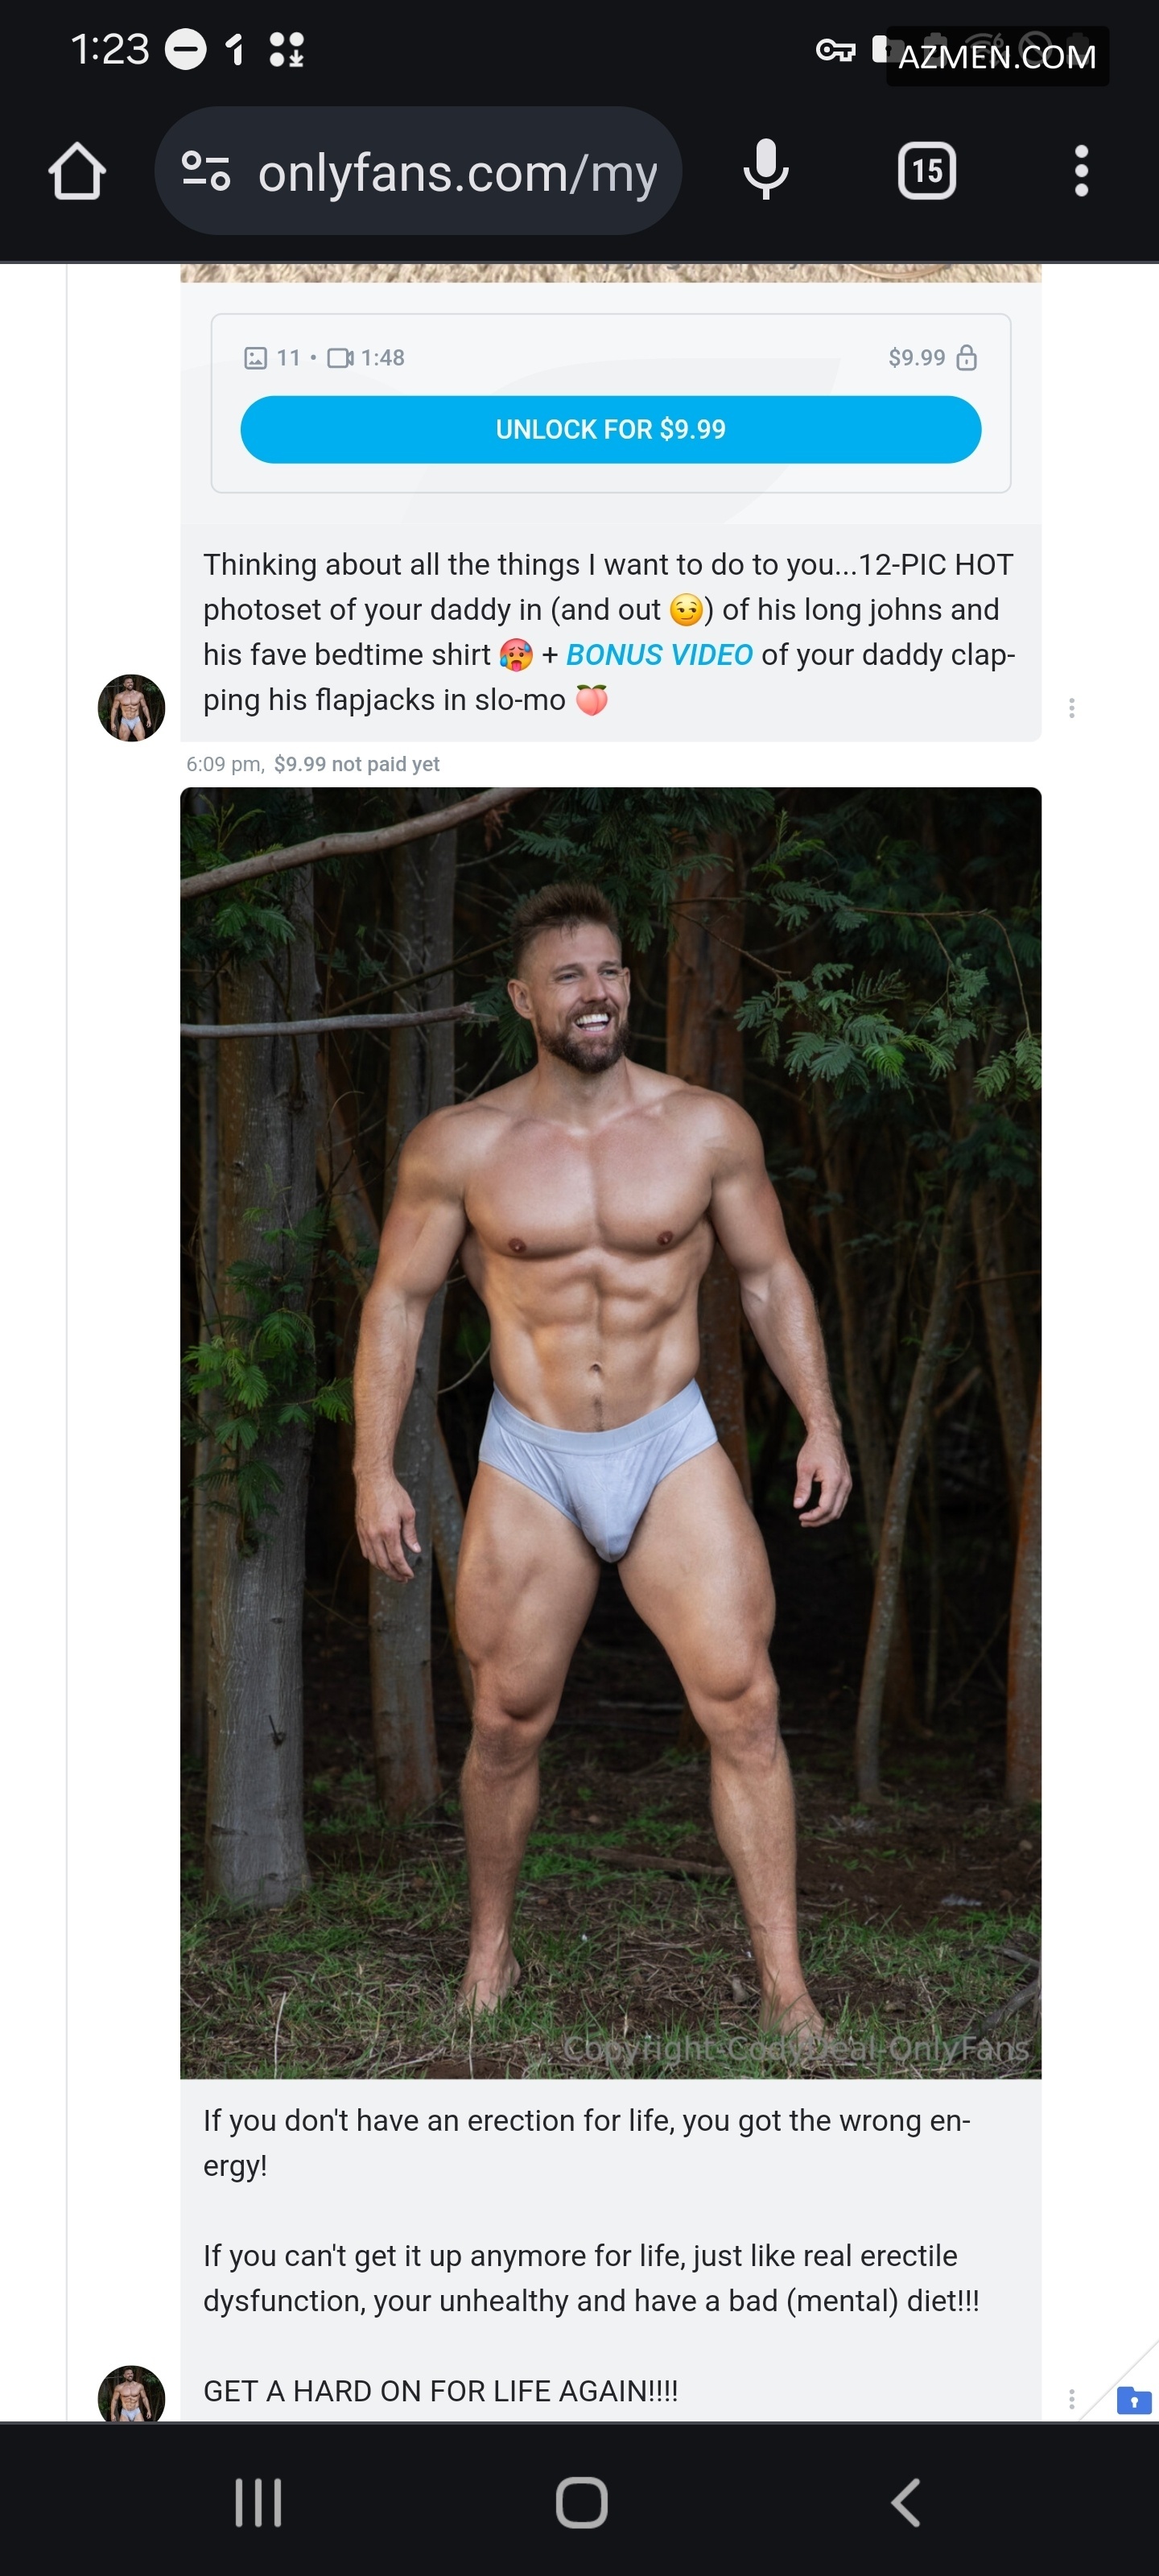Tap the photo count icon showing 11
The image size is (1159, 2576).
[256, 357]
